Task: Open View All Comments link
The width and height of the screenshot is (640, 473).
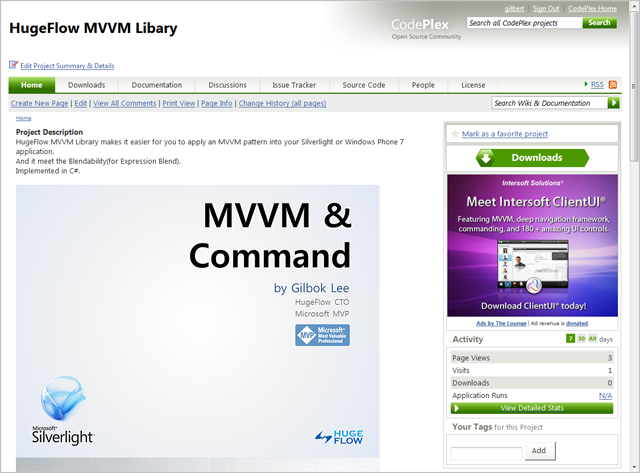Action: (x=124, y=103)
